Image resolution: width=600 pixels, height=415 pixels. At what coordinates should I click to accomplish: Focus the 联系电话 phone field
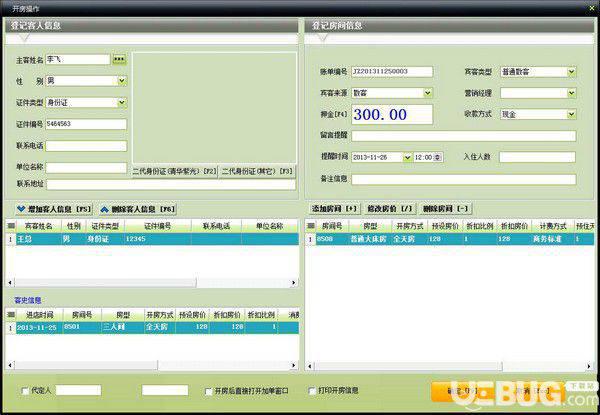(86, 146)
